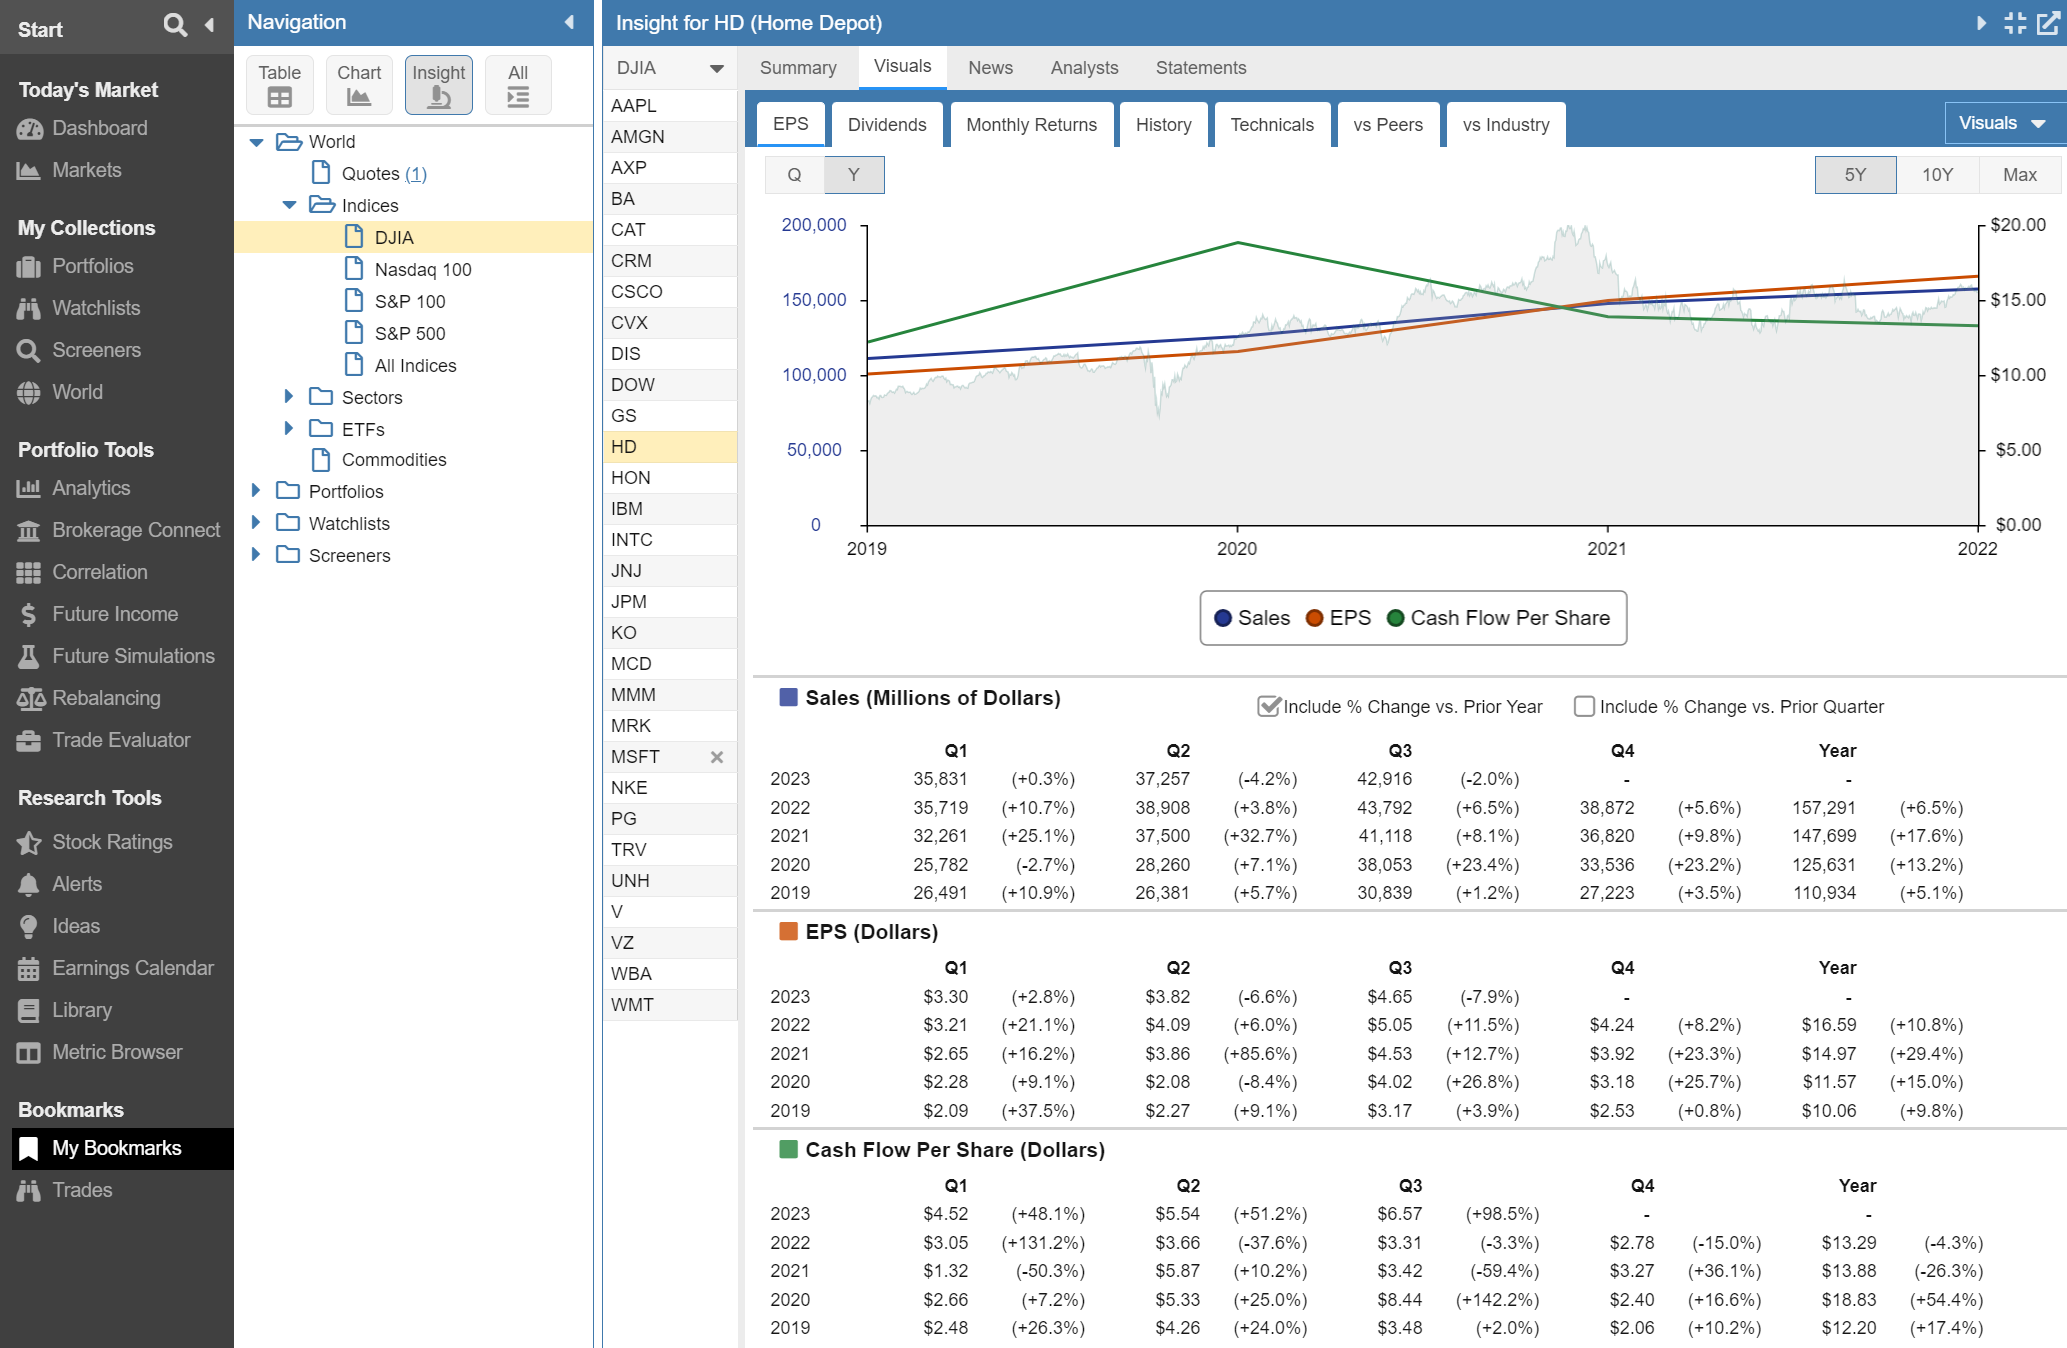Open Screeners under My Collections

click(x=96, y=350)
